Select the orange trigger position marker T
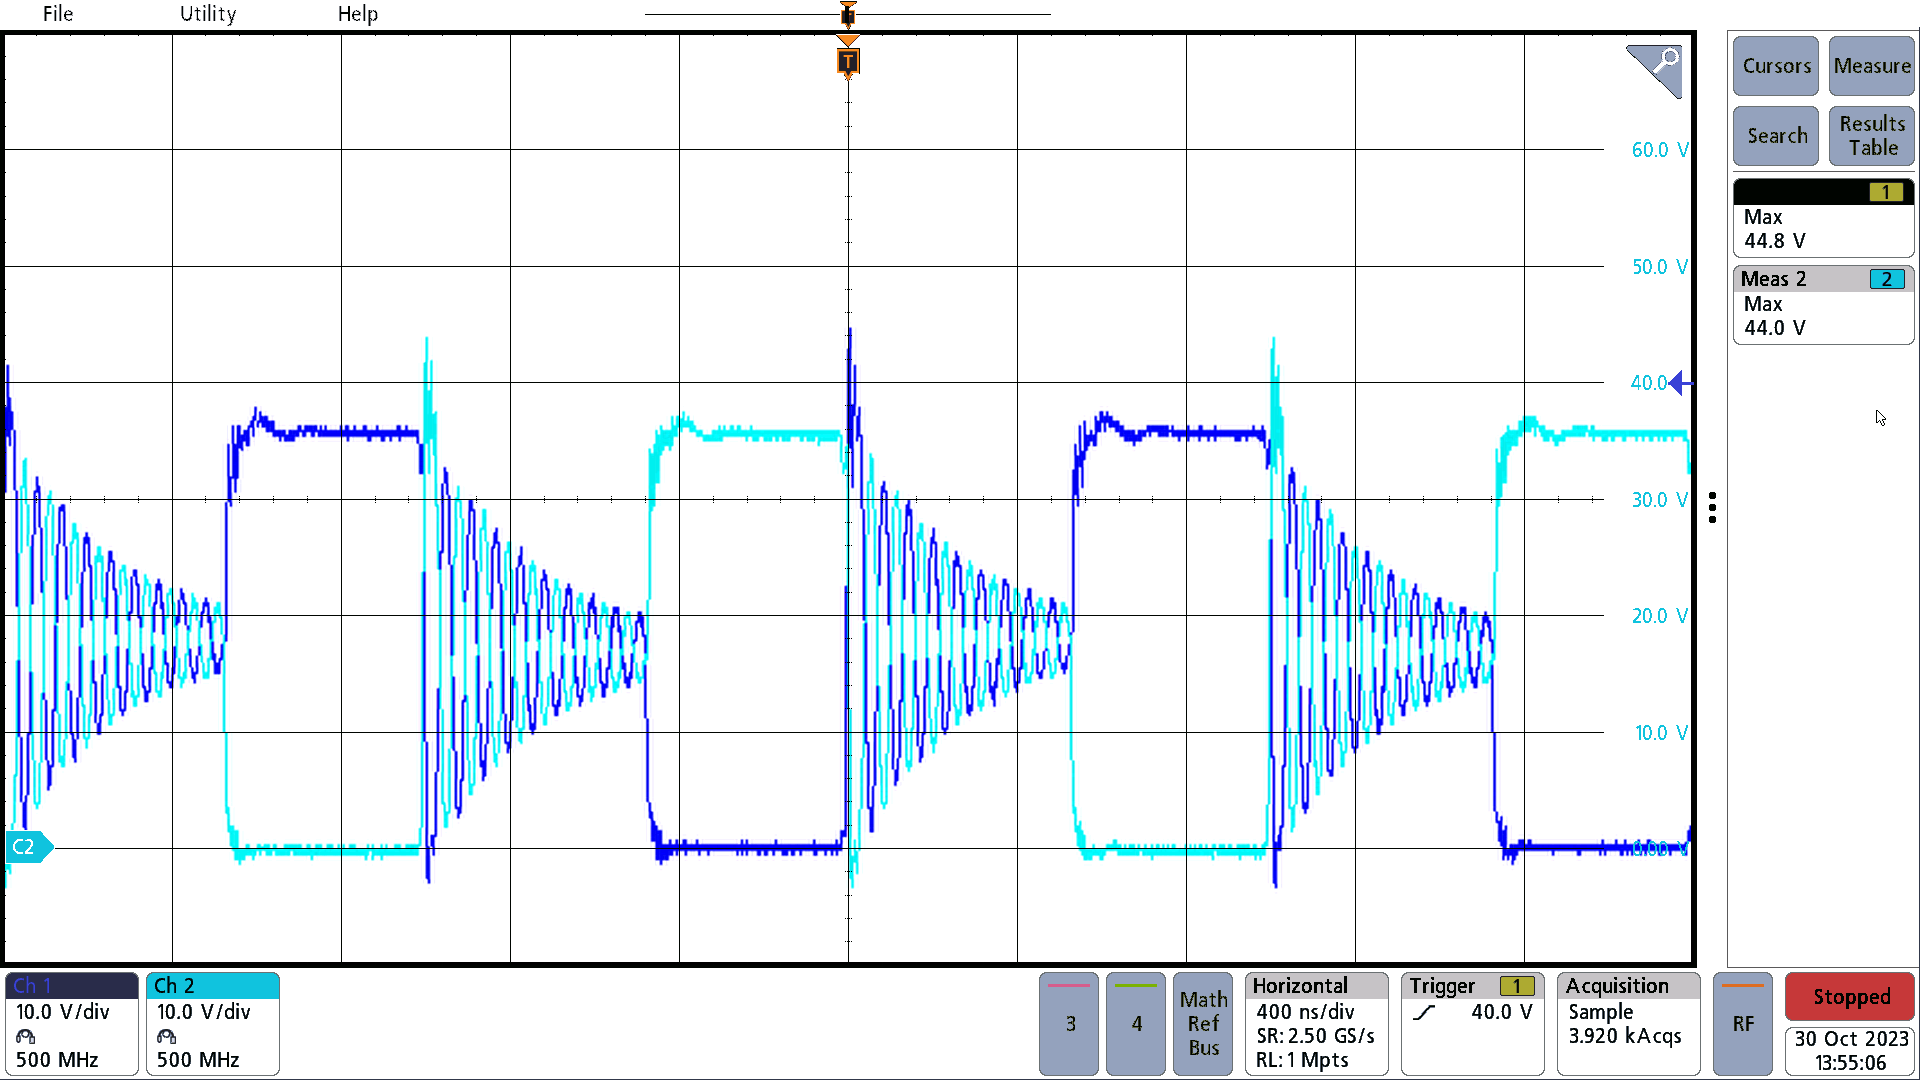Viewport: 1920px width, 1080px height. 848,62
